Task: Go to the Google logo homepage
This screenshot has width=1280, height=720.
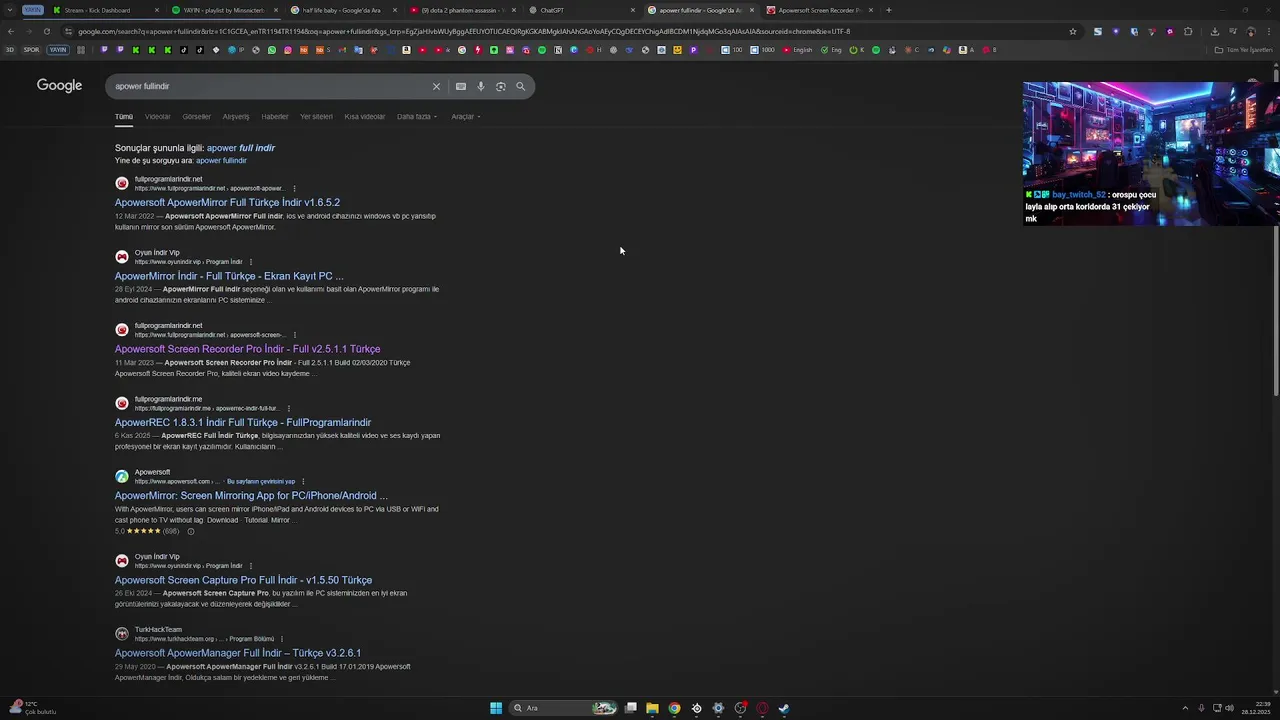Action: click(x=59, y=86)
